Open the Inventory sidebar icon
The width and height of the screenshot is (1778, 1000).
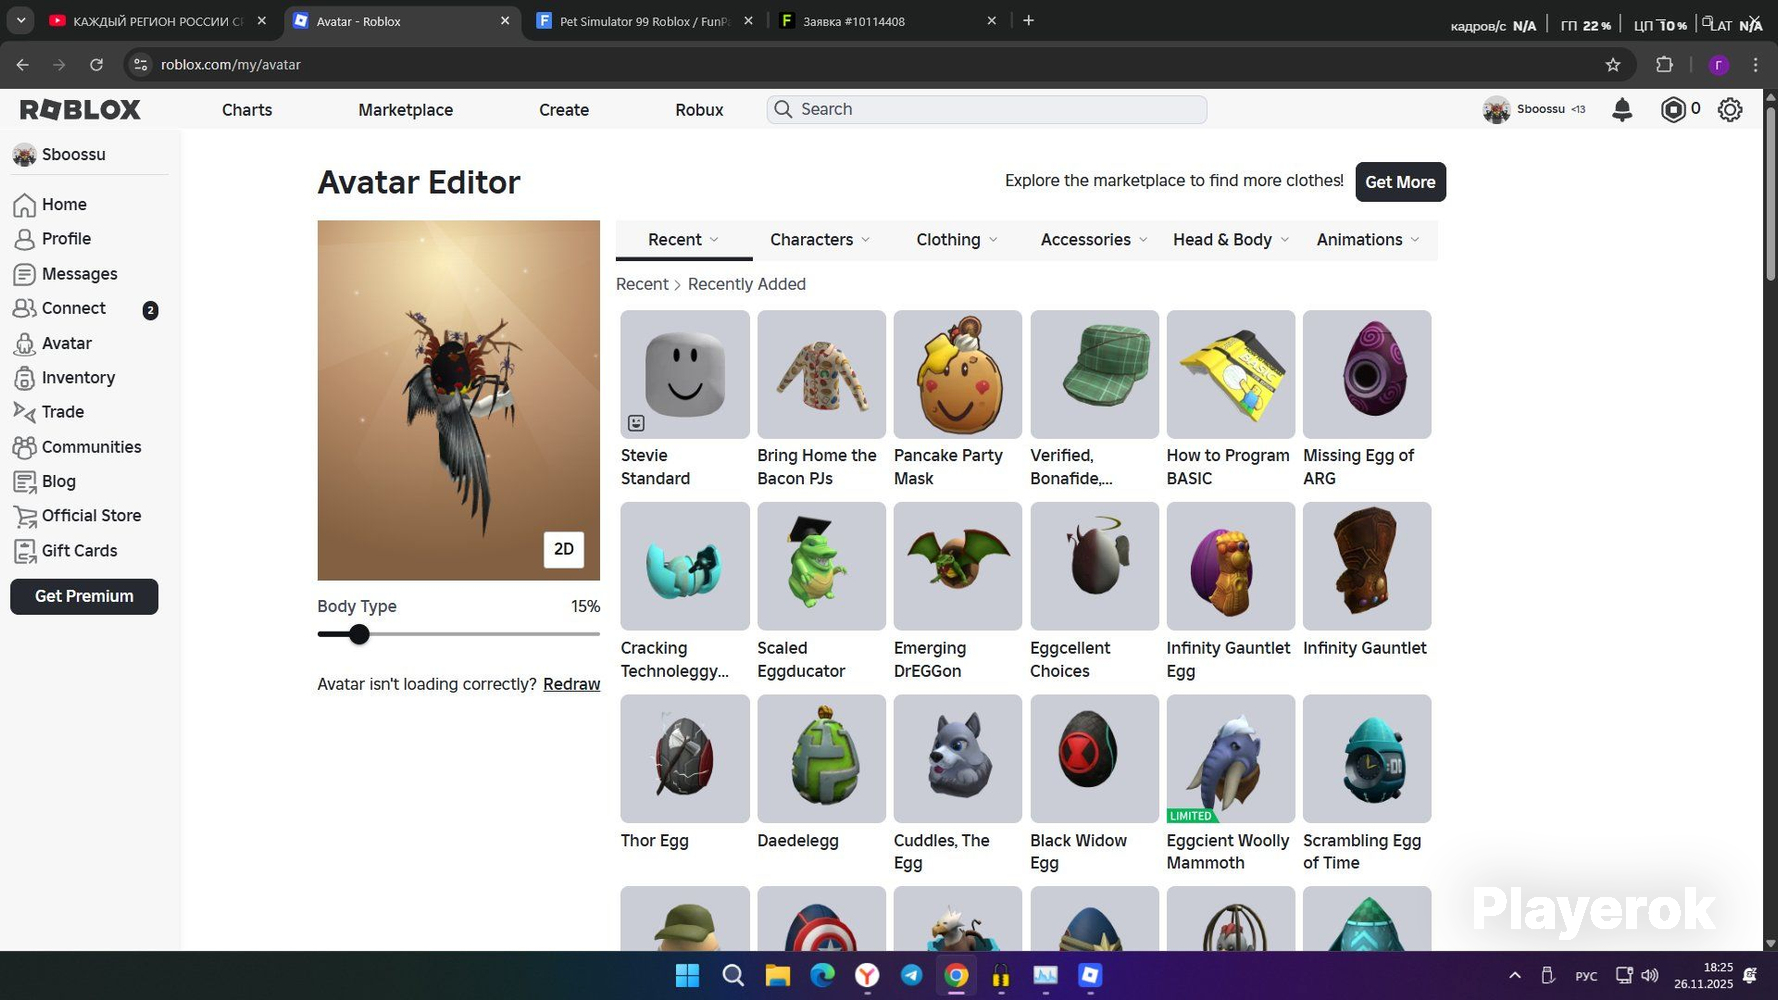pos(24,378)
